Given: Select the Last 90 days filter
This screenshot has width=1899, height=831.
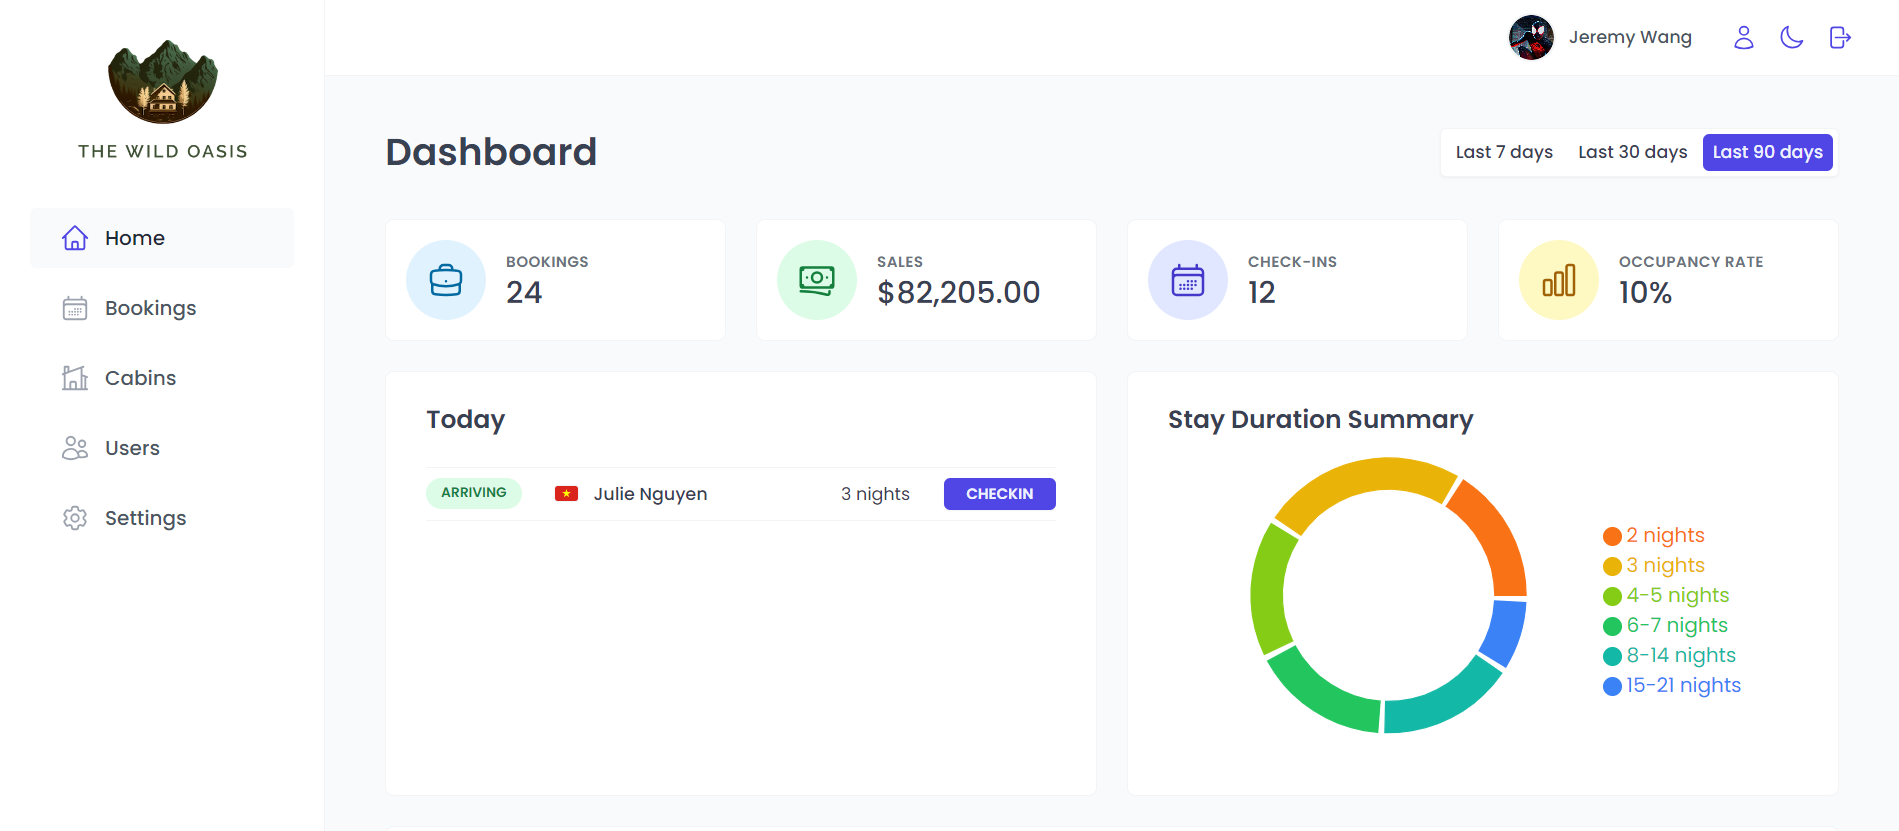Looking at the screenshot, I should pos(1767,152).
